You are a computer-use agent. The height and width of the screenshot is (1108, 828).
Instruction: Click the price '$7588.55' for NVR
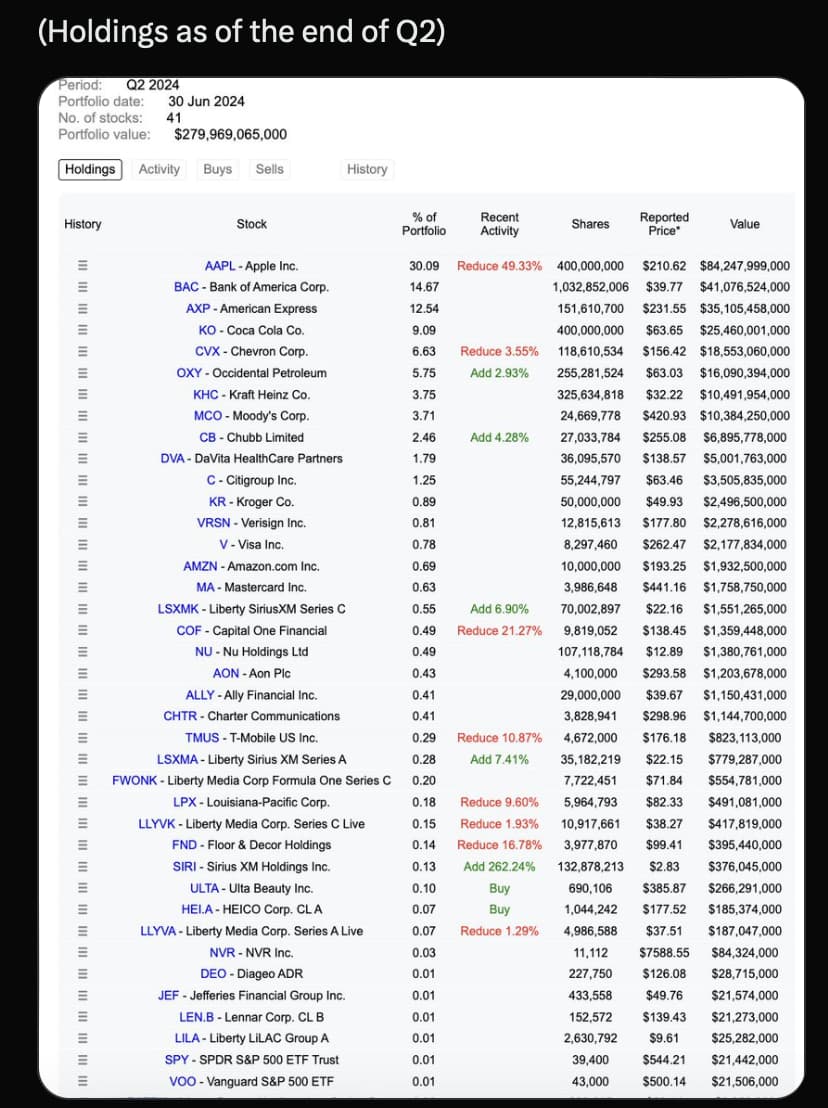(664, 953)
